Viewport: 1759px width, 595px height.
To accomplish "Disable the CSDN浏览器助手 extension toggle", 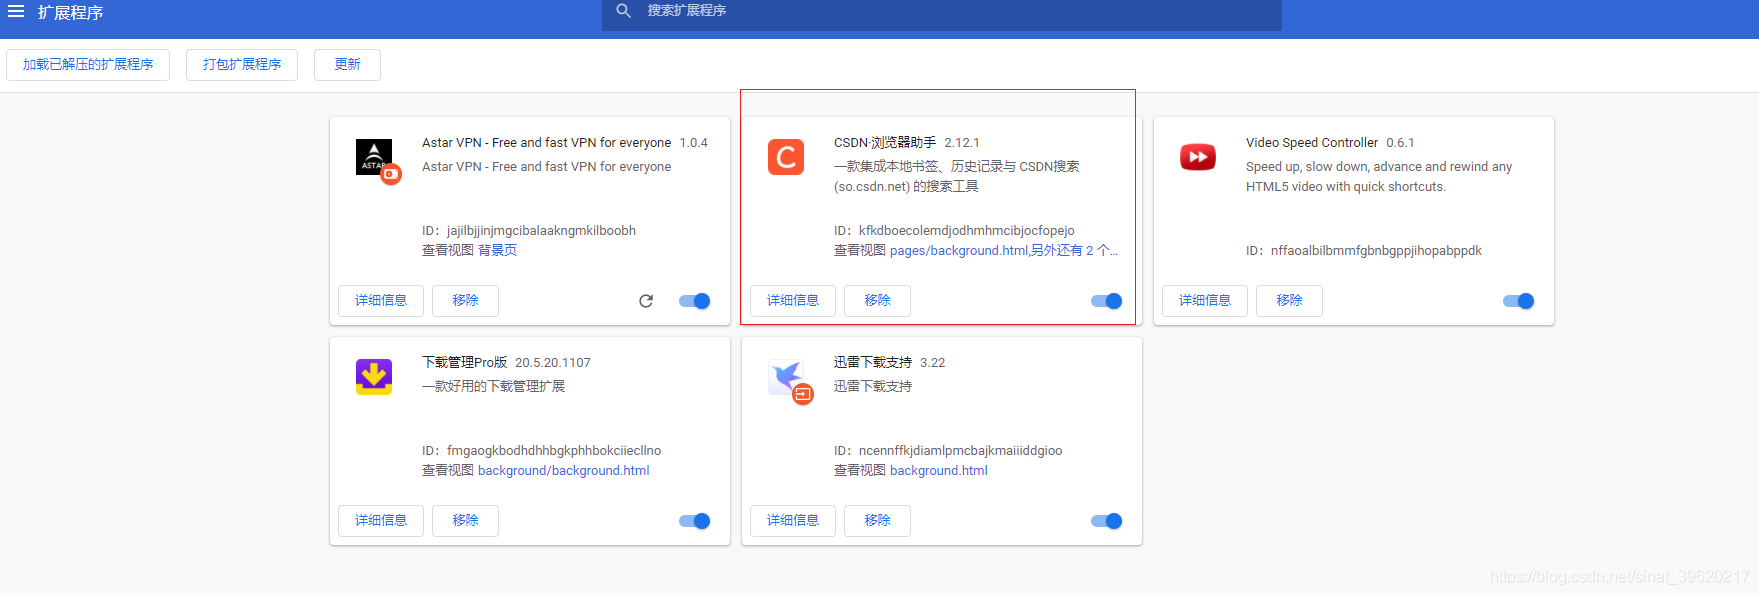I will click(x=1107, y=301).
